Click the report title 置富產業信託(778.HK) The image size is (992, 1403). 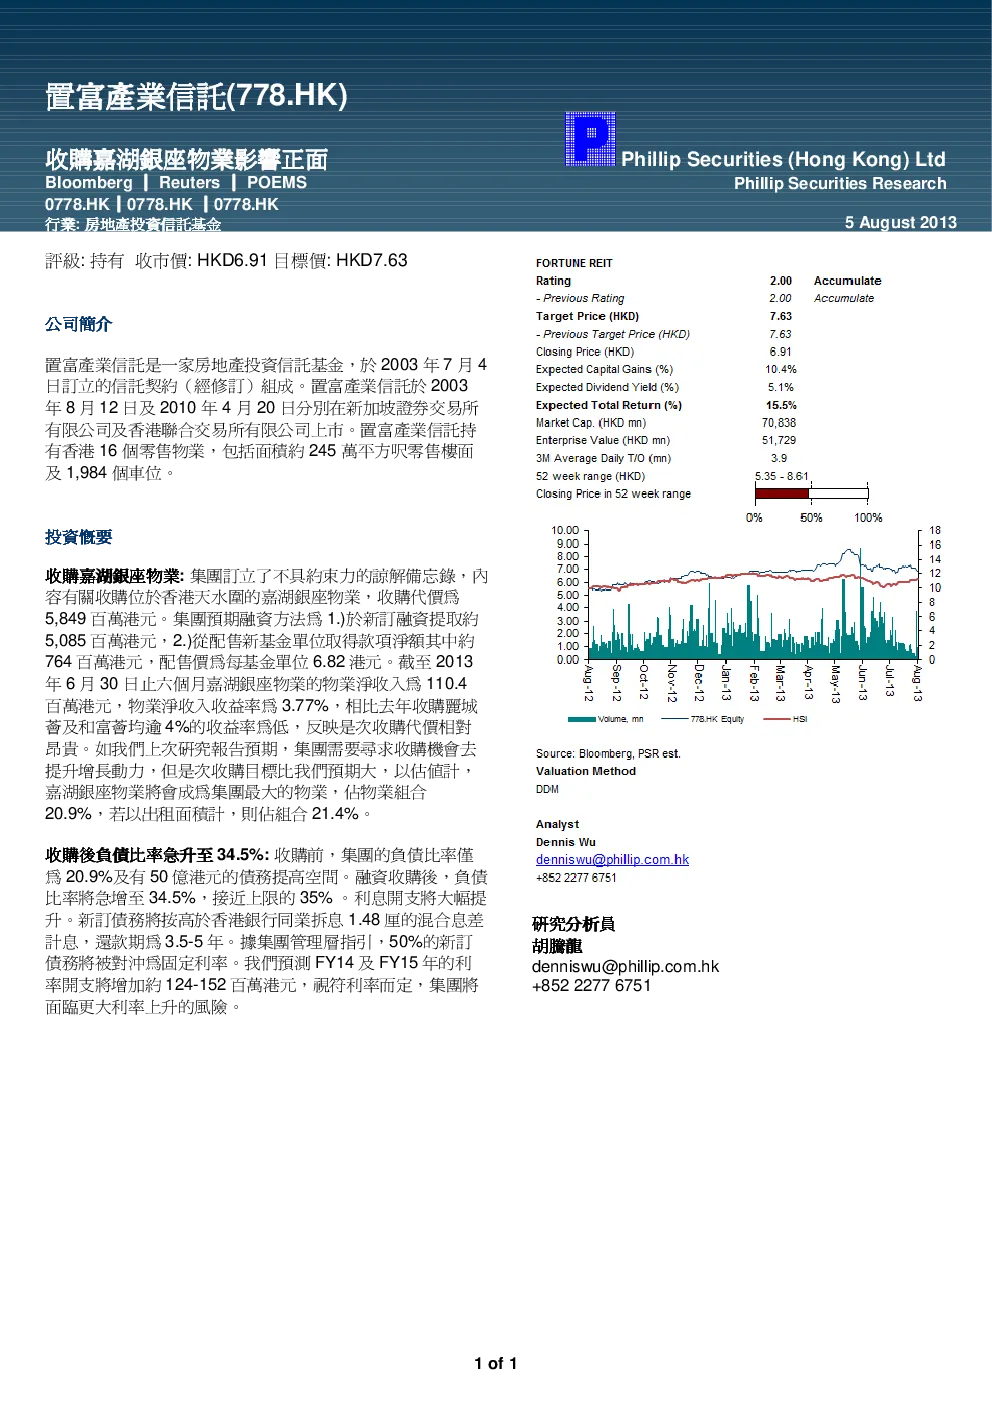(x=196, y=96)
